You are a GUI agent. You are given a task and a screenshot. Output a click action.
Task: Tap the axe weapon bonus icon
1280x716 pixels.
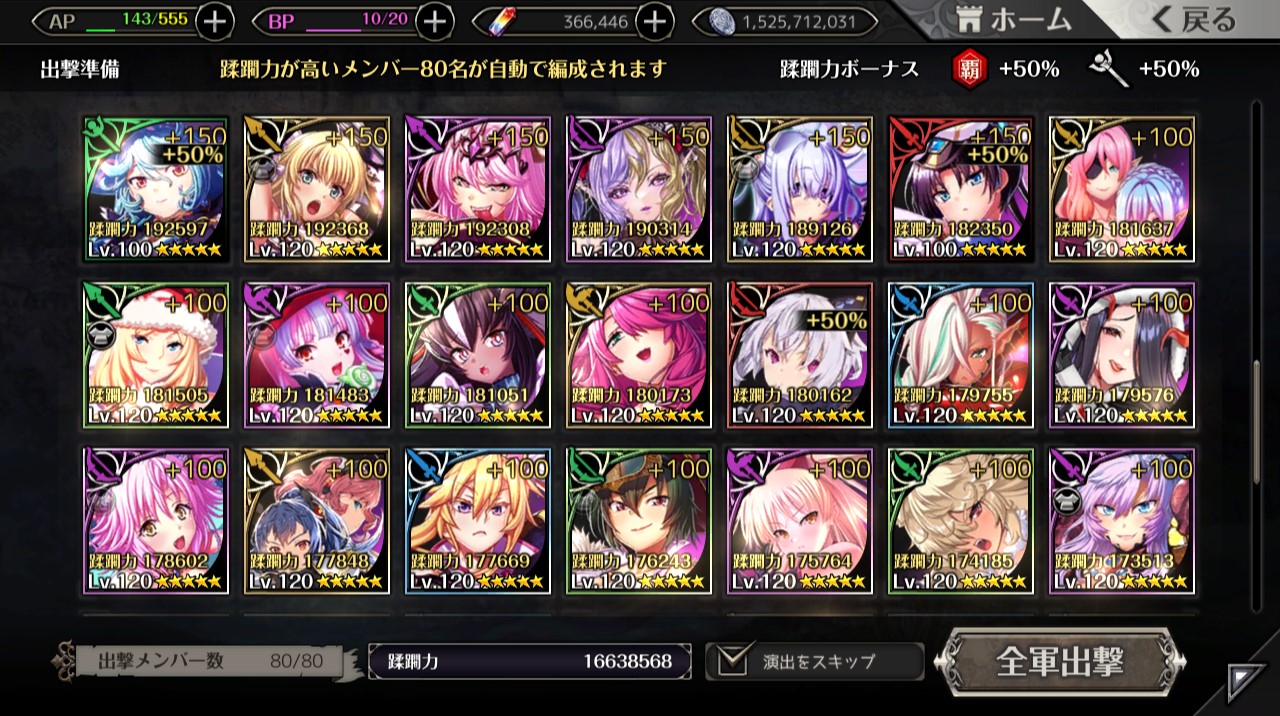[x=1107, y=69]
